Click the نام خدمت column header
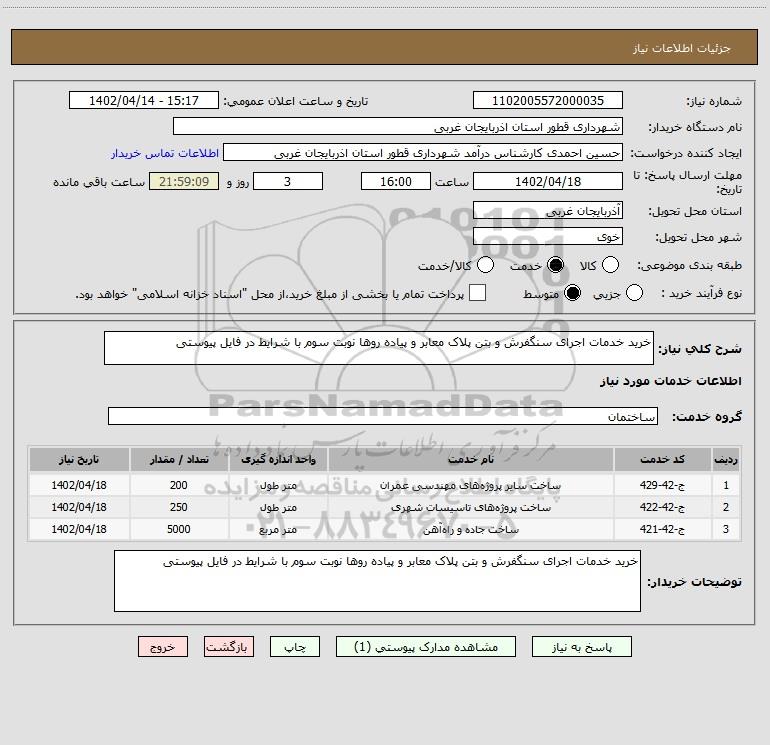The image size is (770, 745). click(x=470, y=460)
